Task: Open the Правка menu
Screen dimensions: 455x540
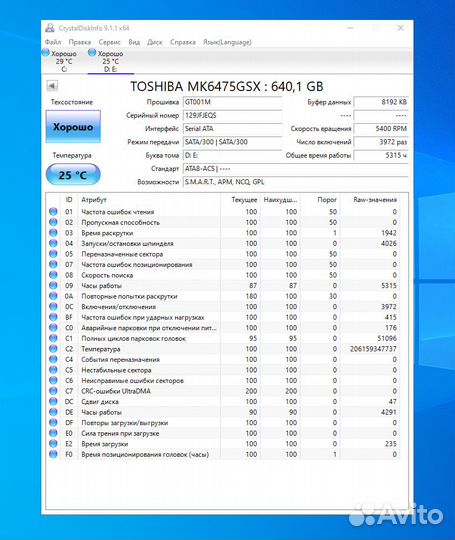Action: pyautogui.click(x=80, y=42)
